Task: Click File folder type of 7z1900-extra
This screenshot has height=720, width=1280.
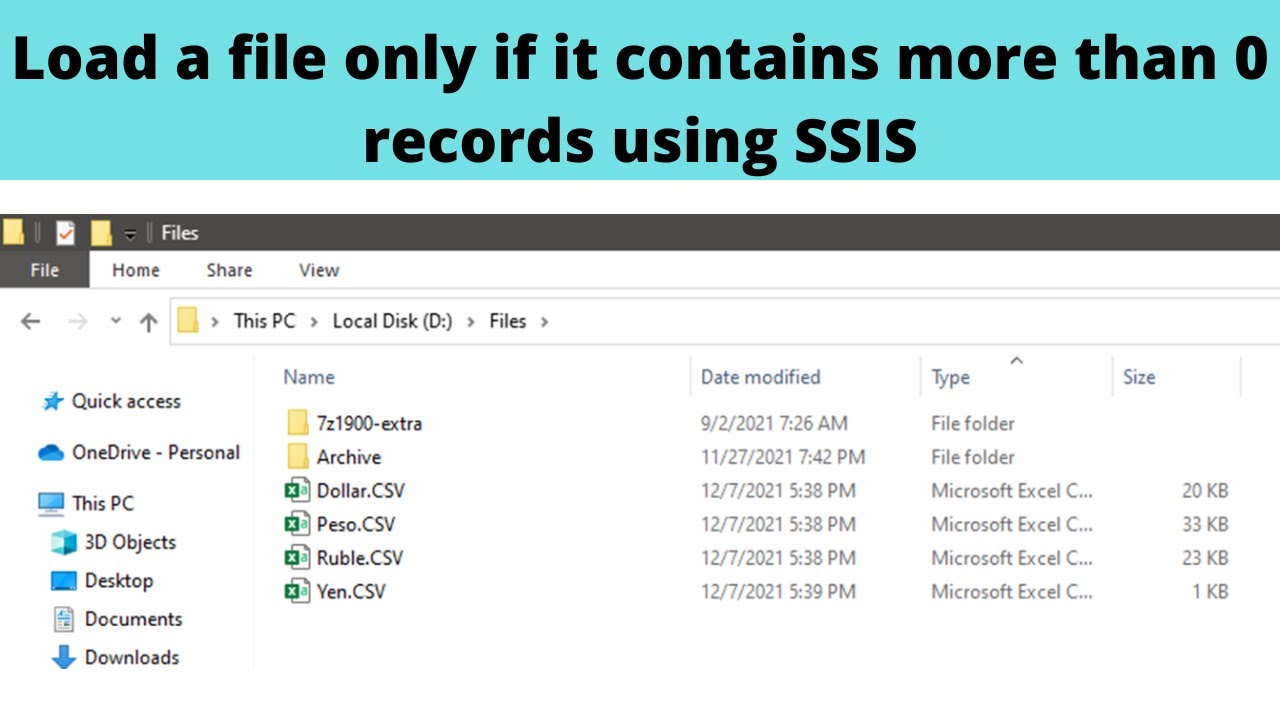Action: click(x=973, y=423)
